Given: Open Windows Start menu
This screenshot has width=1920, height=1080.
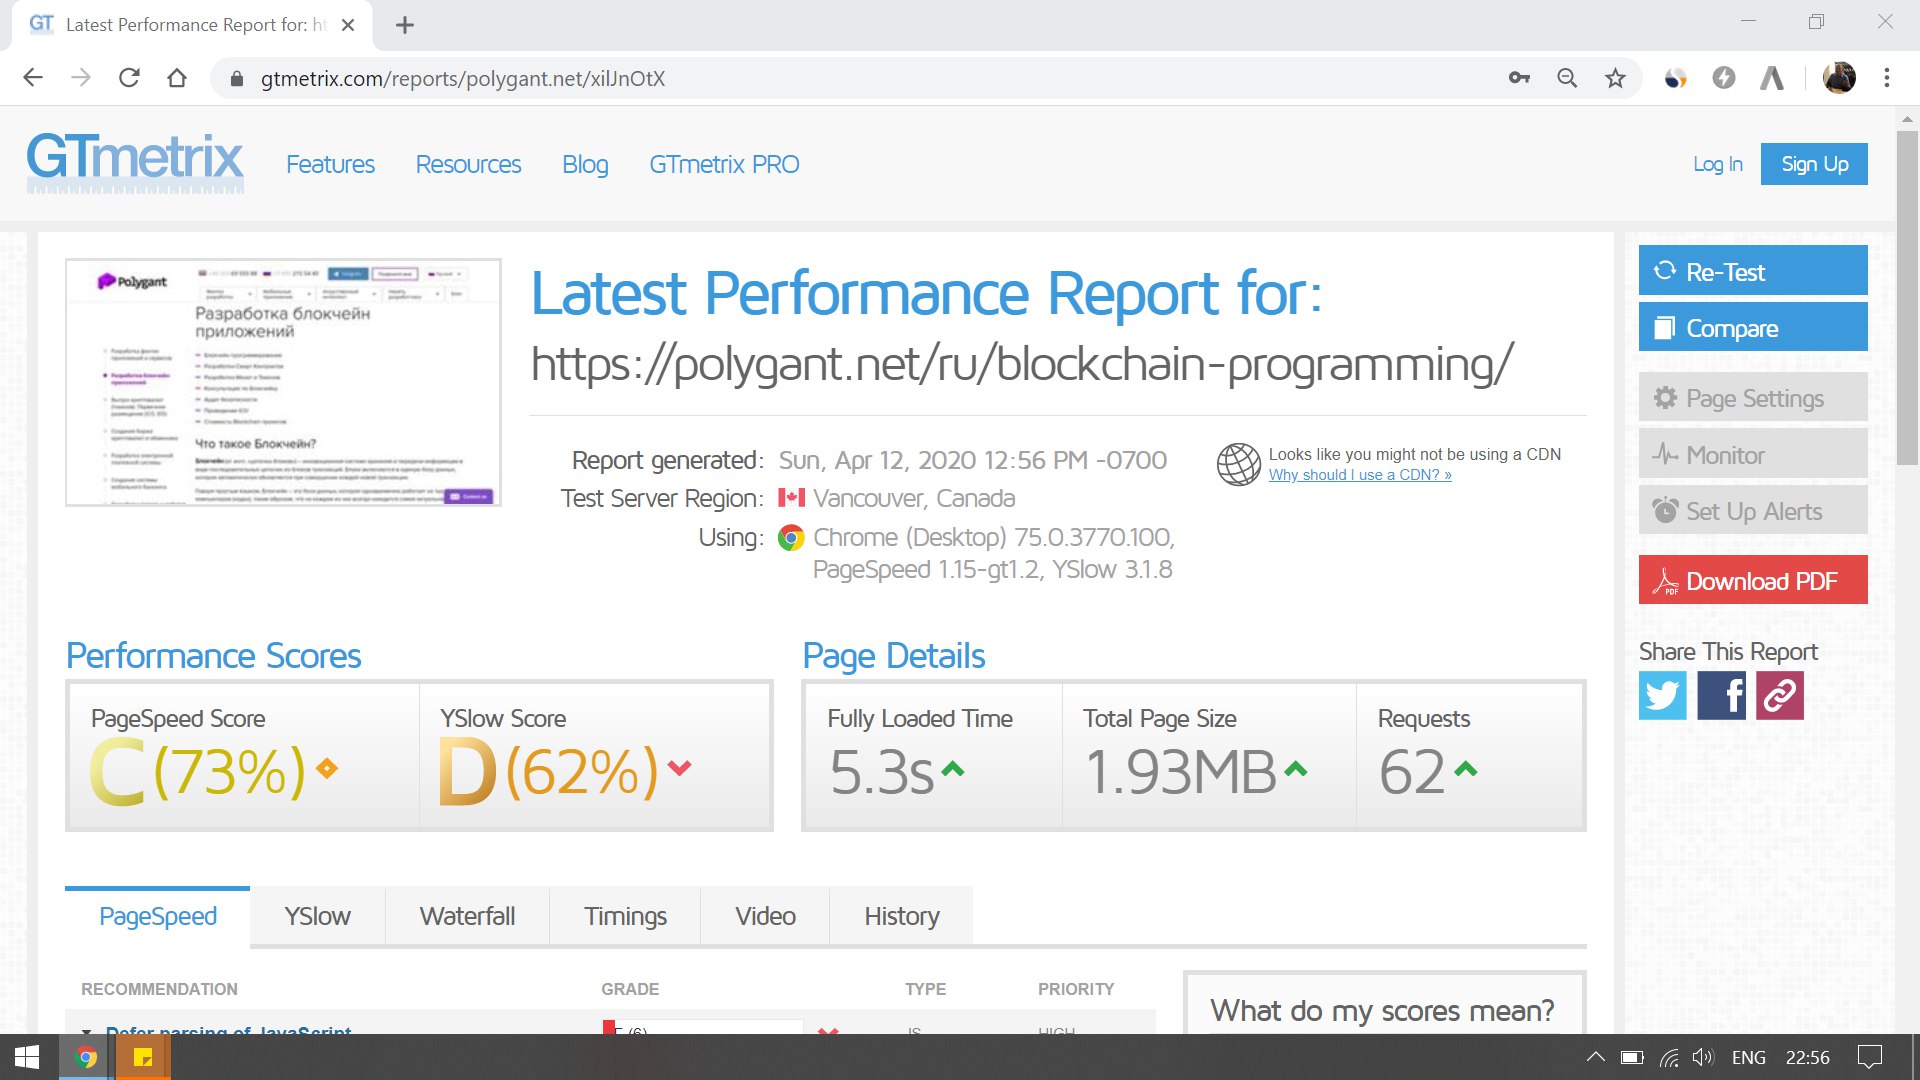Looking at the screenshot, I should (x=27, y=1057).
